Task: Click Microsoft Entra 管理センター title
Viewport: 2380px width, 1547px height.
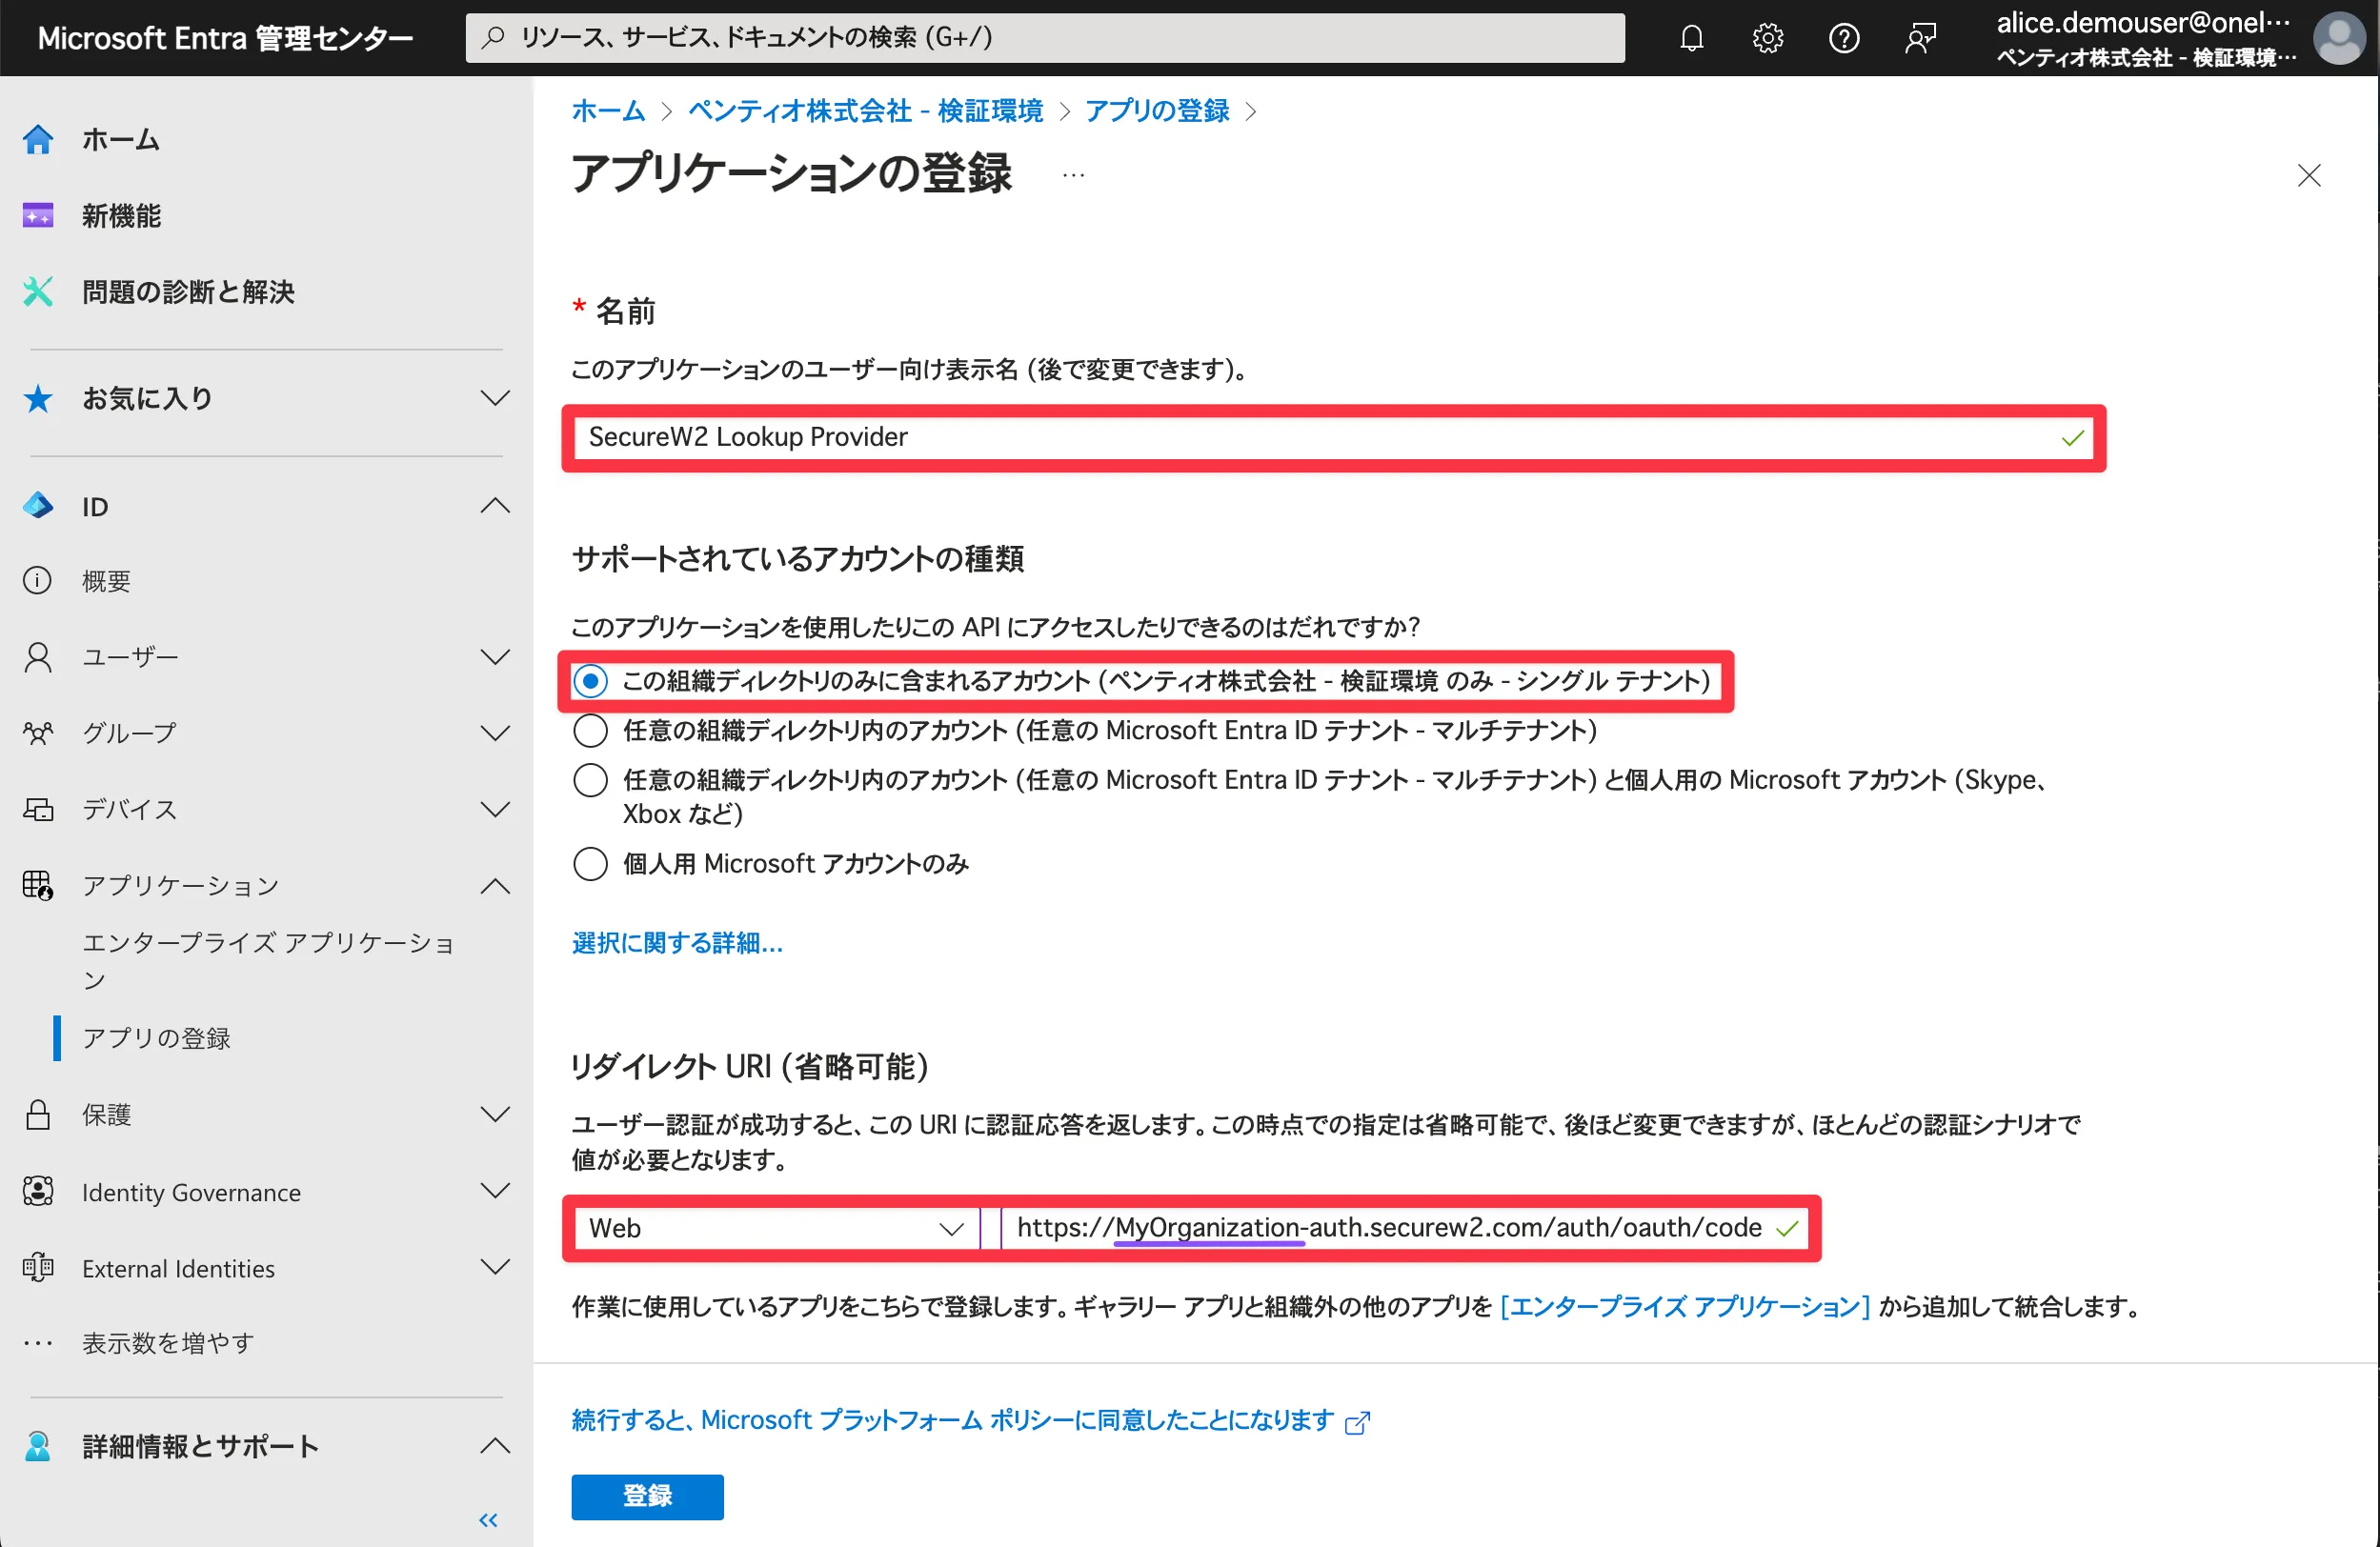Action: [x=225, y=38]
